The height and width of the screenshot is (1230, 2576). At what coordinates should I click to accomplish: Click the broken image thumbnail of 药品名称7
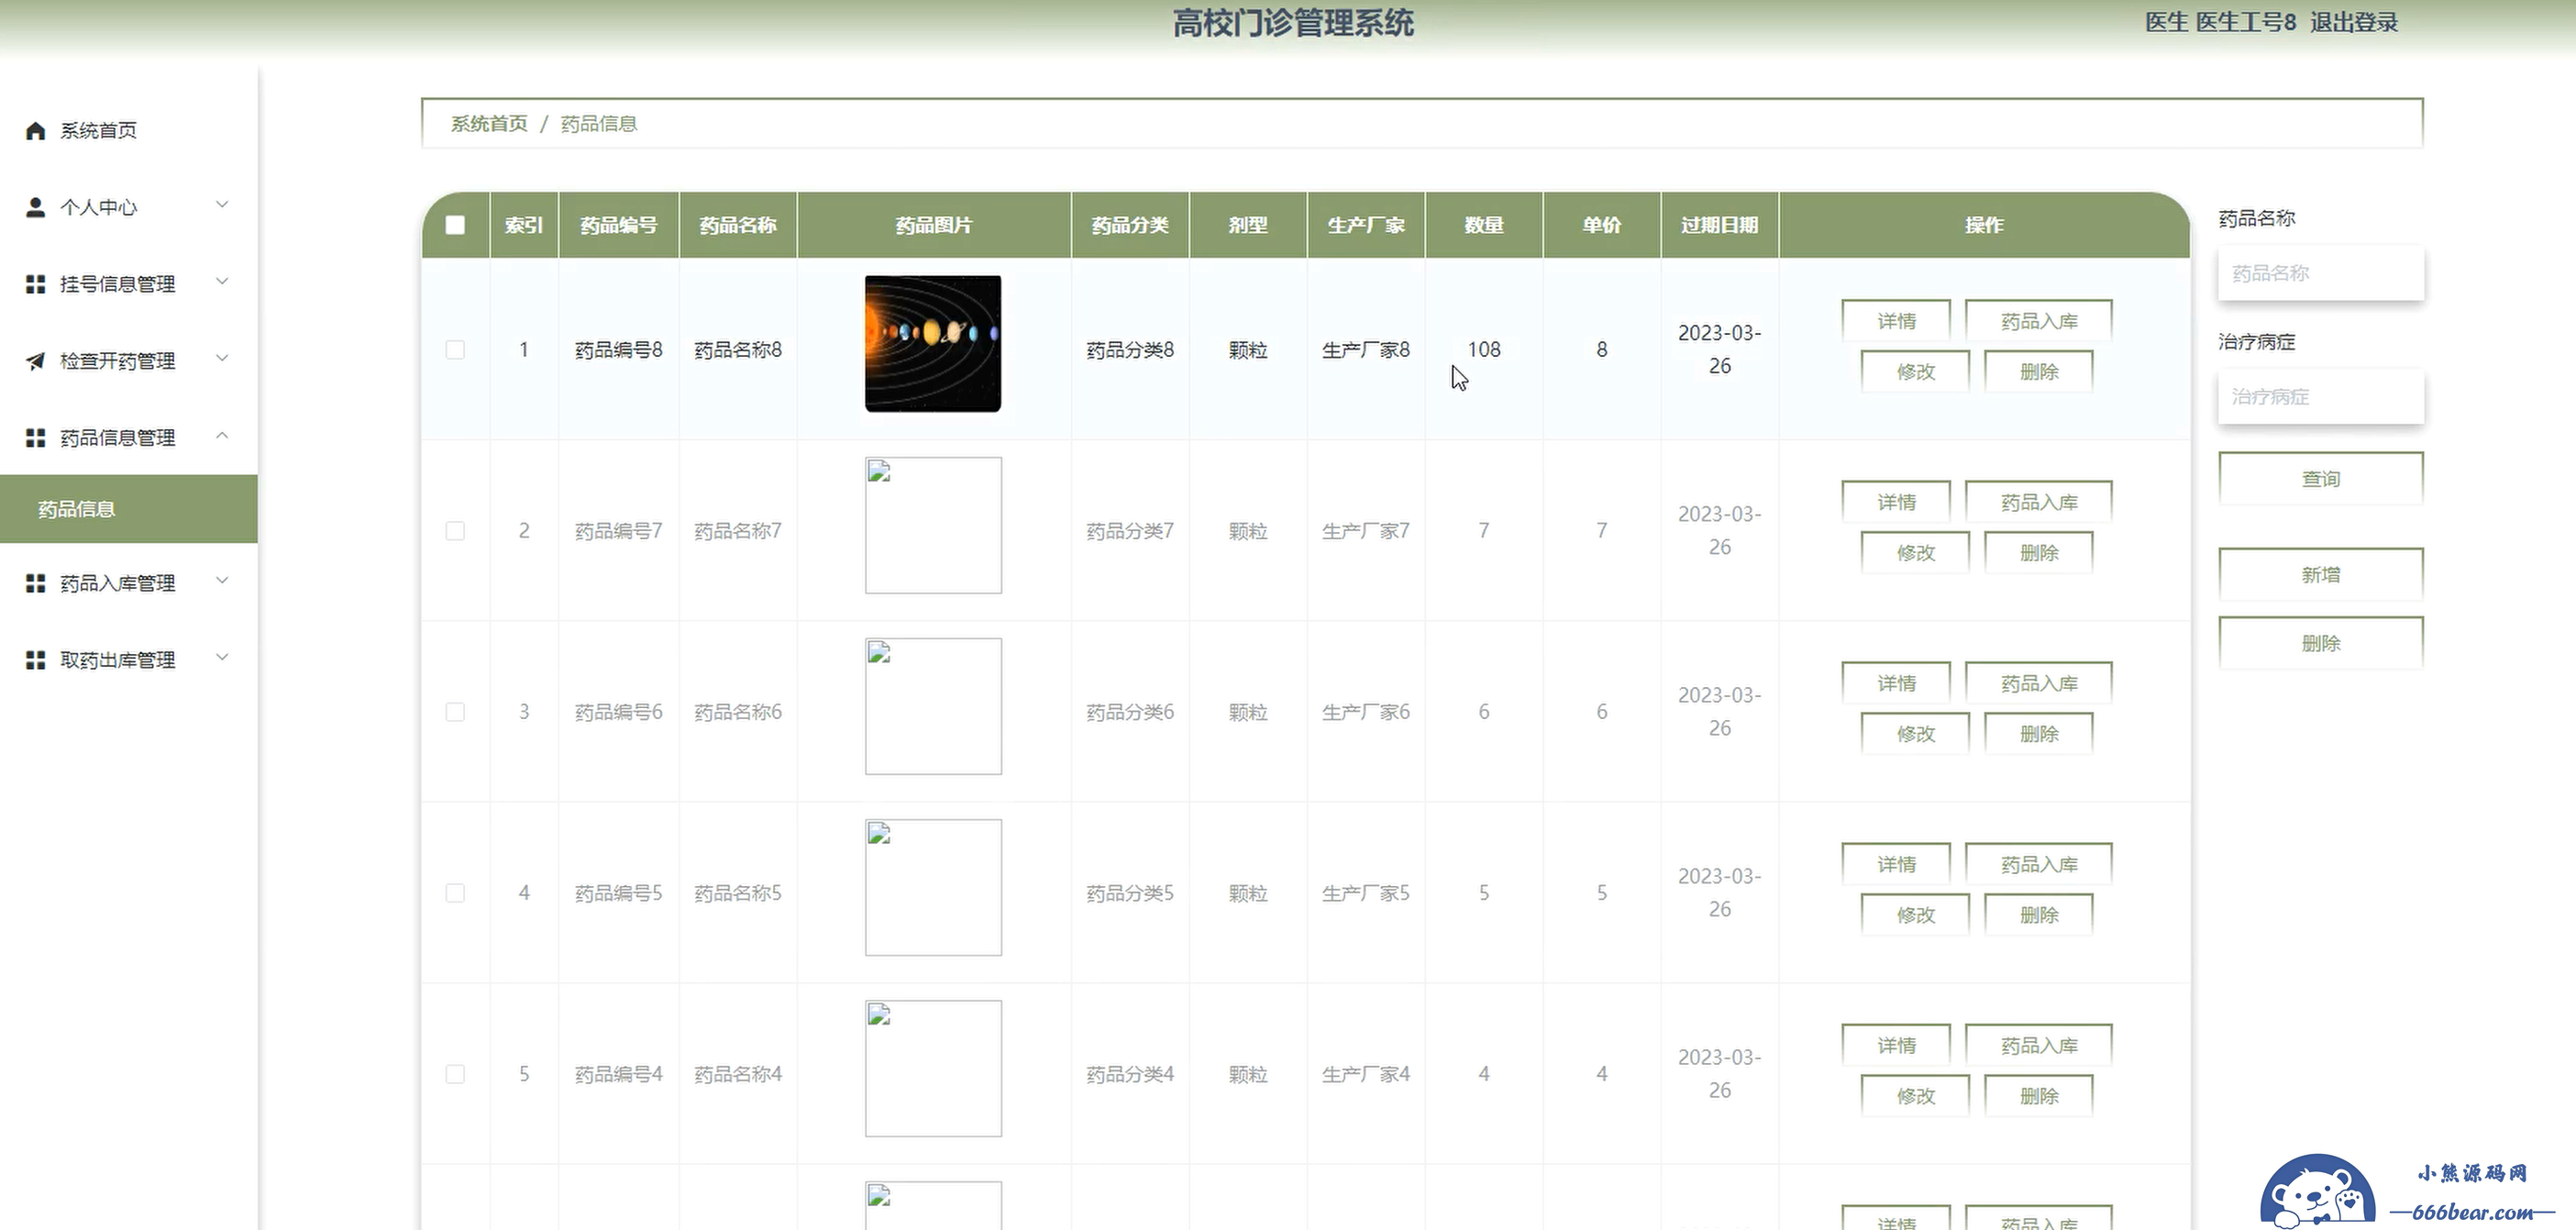tap(933, 525)
